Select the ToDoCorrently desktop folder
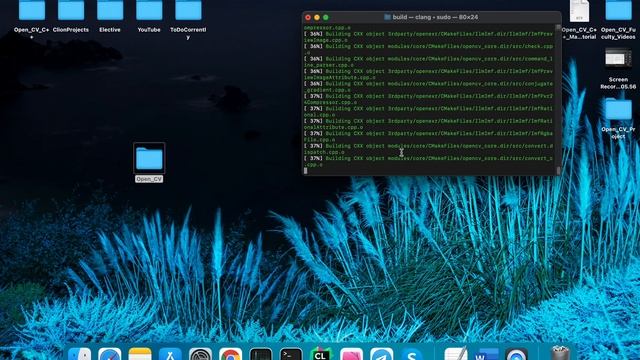Image resolution: width=640 pixels, height=360 pixels. coord(188,11)
